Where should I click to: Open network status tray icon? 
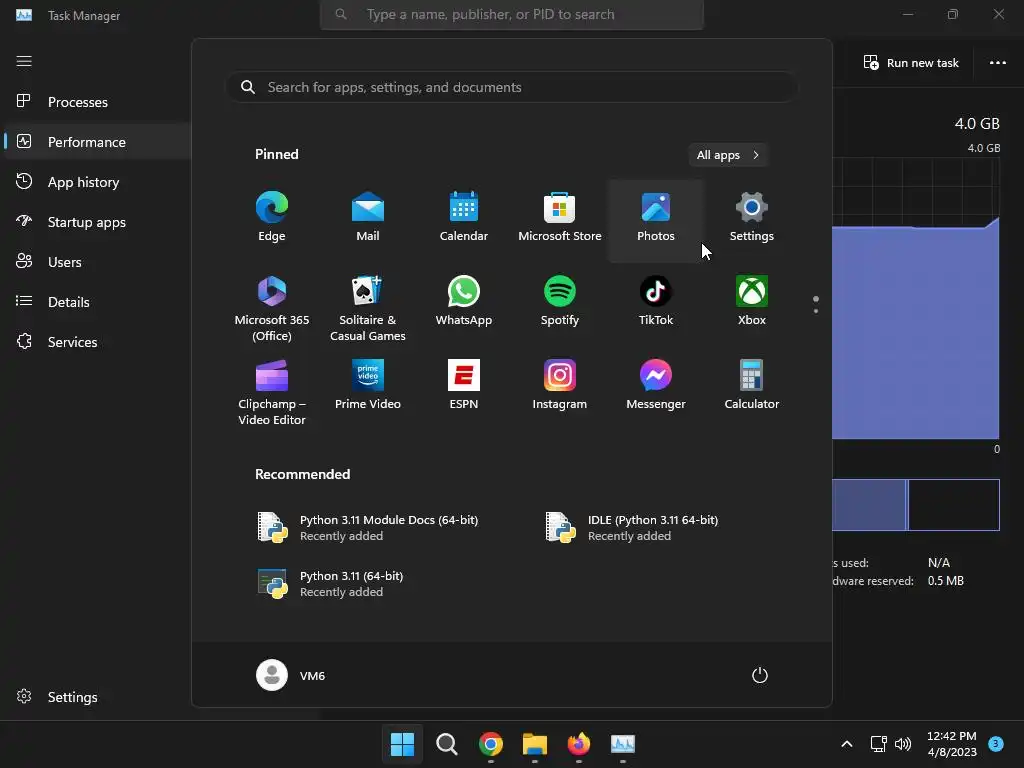pos(879,744)
